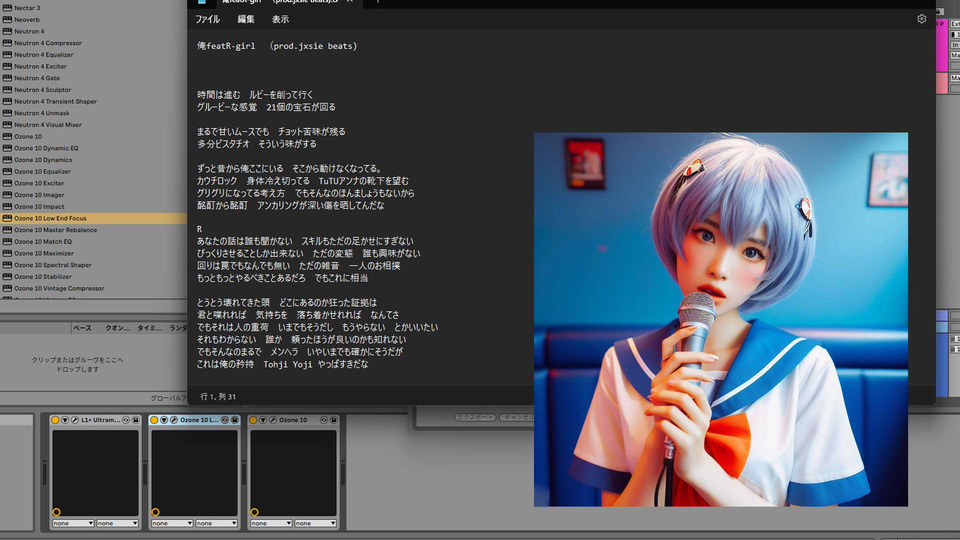The image size is (960, 540).
Task: Click wrench icon on the Ozone 10 device
Action: click(x=273, y=420)
